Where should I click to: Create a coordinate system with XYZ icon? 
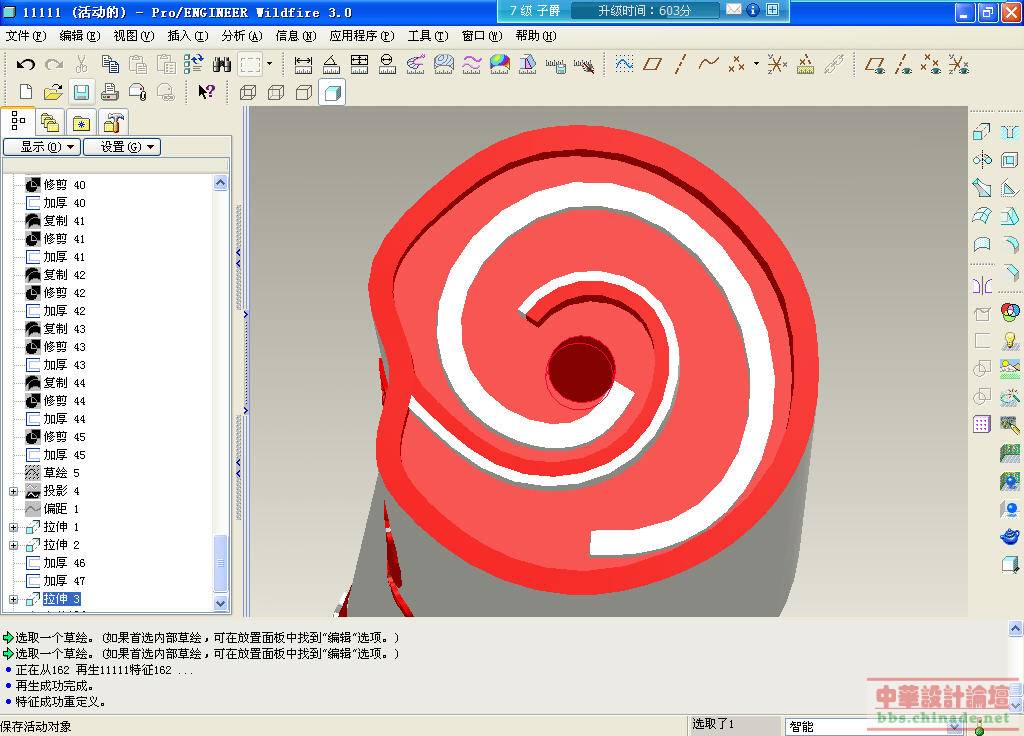click(x=777, y=64)
